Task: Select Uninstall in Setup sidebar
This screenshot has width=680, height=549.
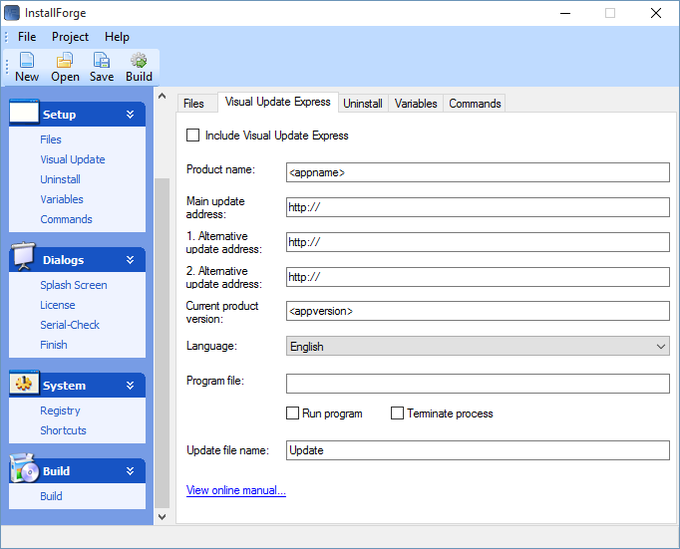Action: [60, 180]
